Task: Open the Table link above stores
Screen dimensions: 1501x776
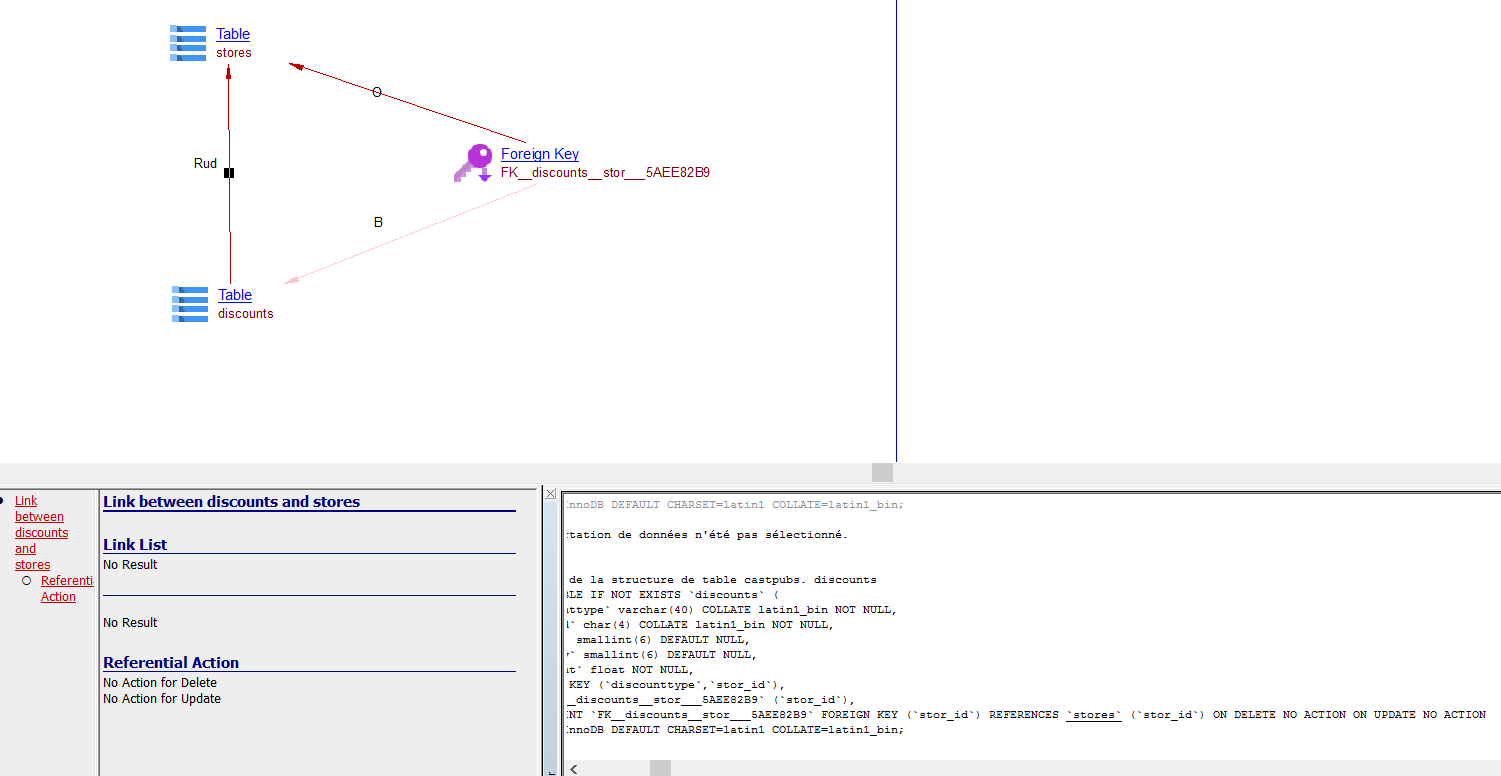Action: click(233, 34)
